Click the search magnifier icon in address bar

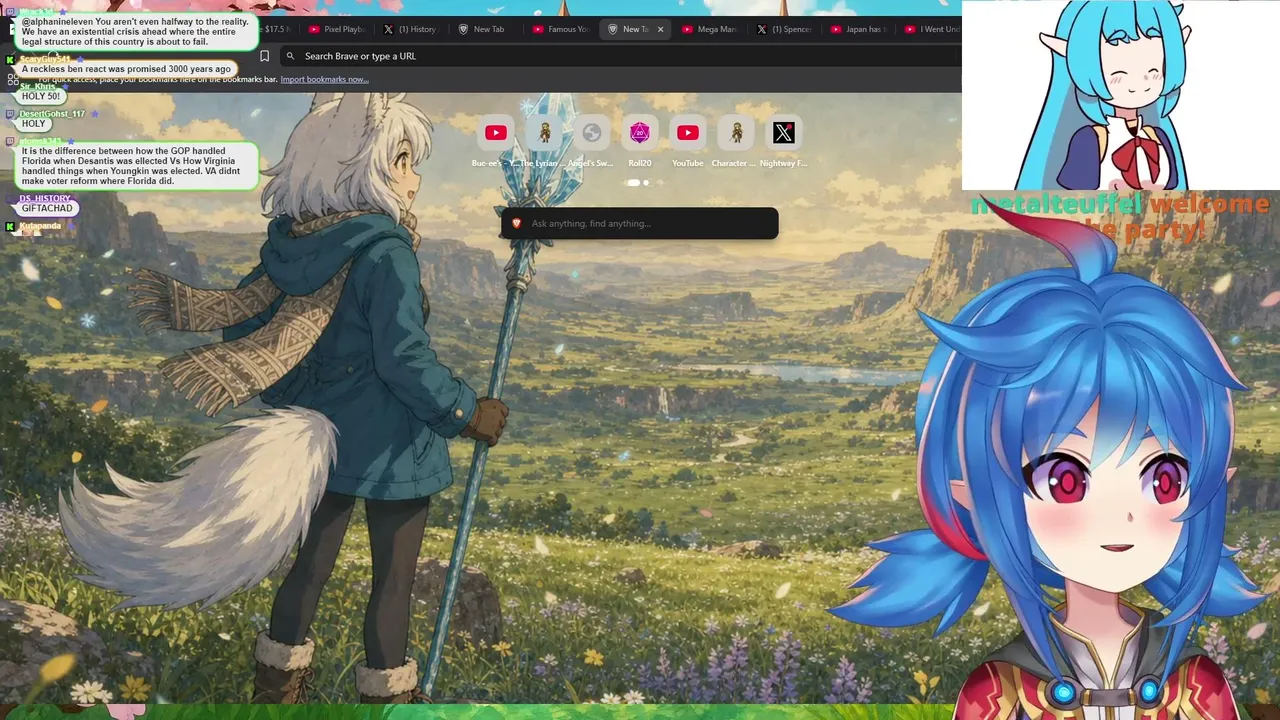[290, 56]
